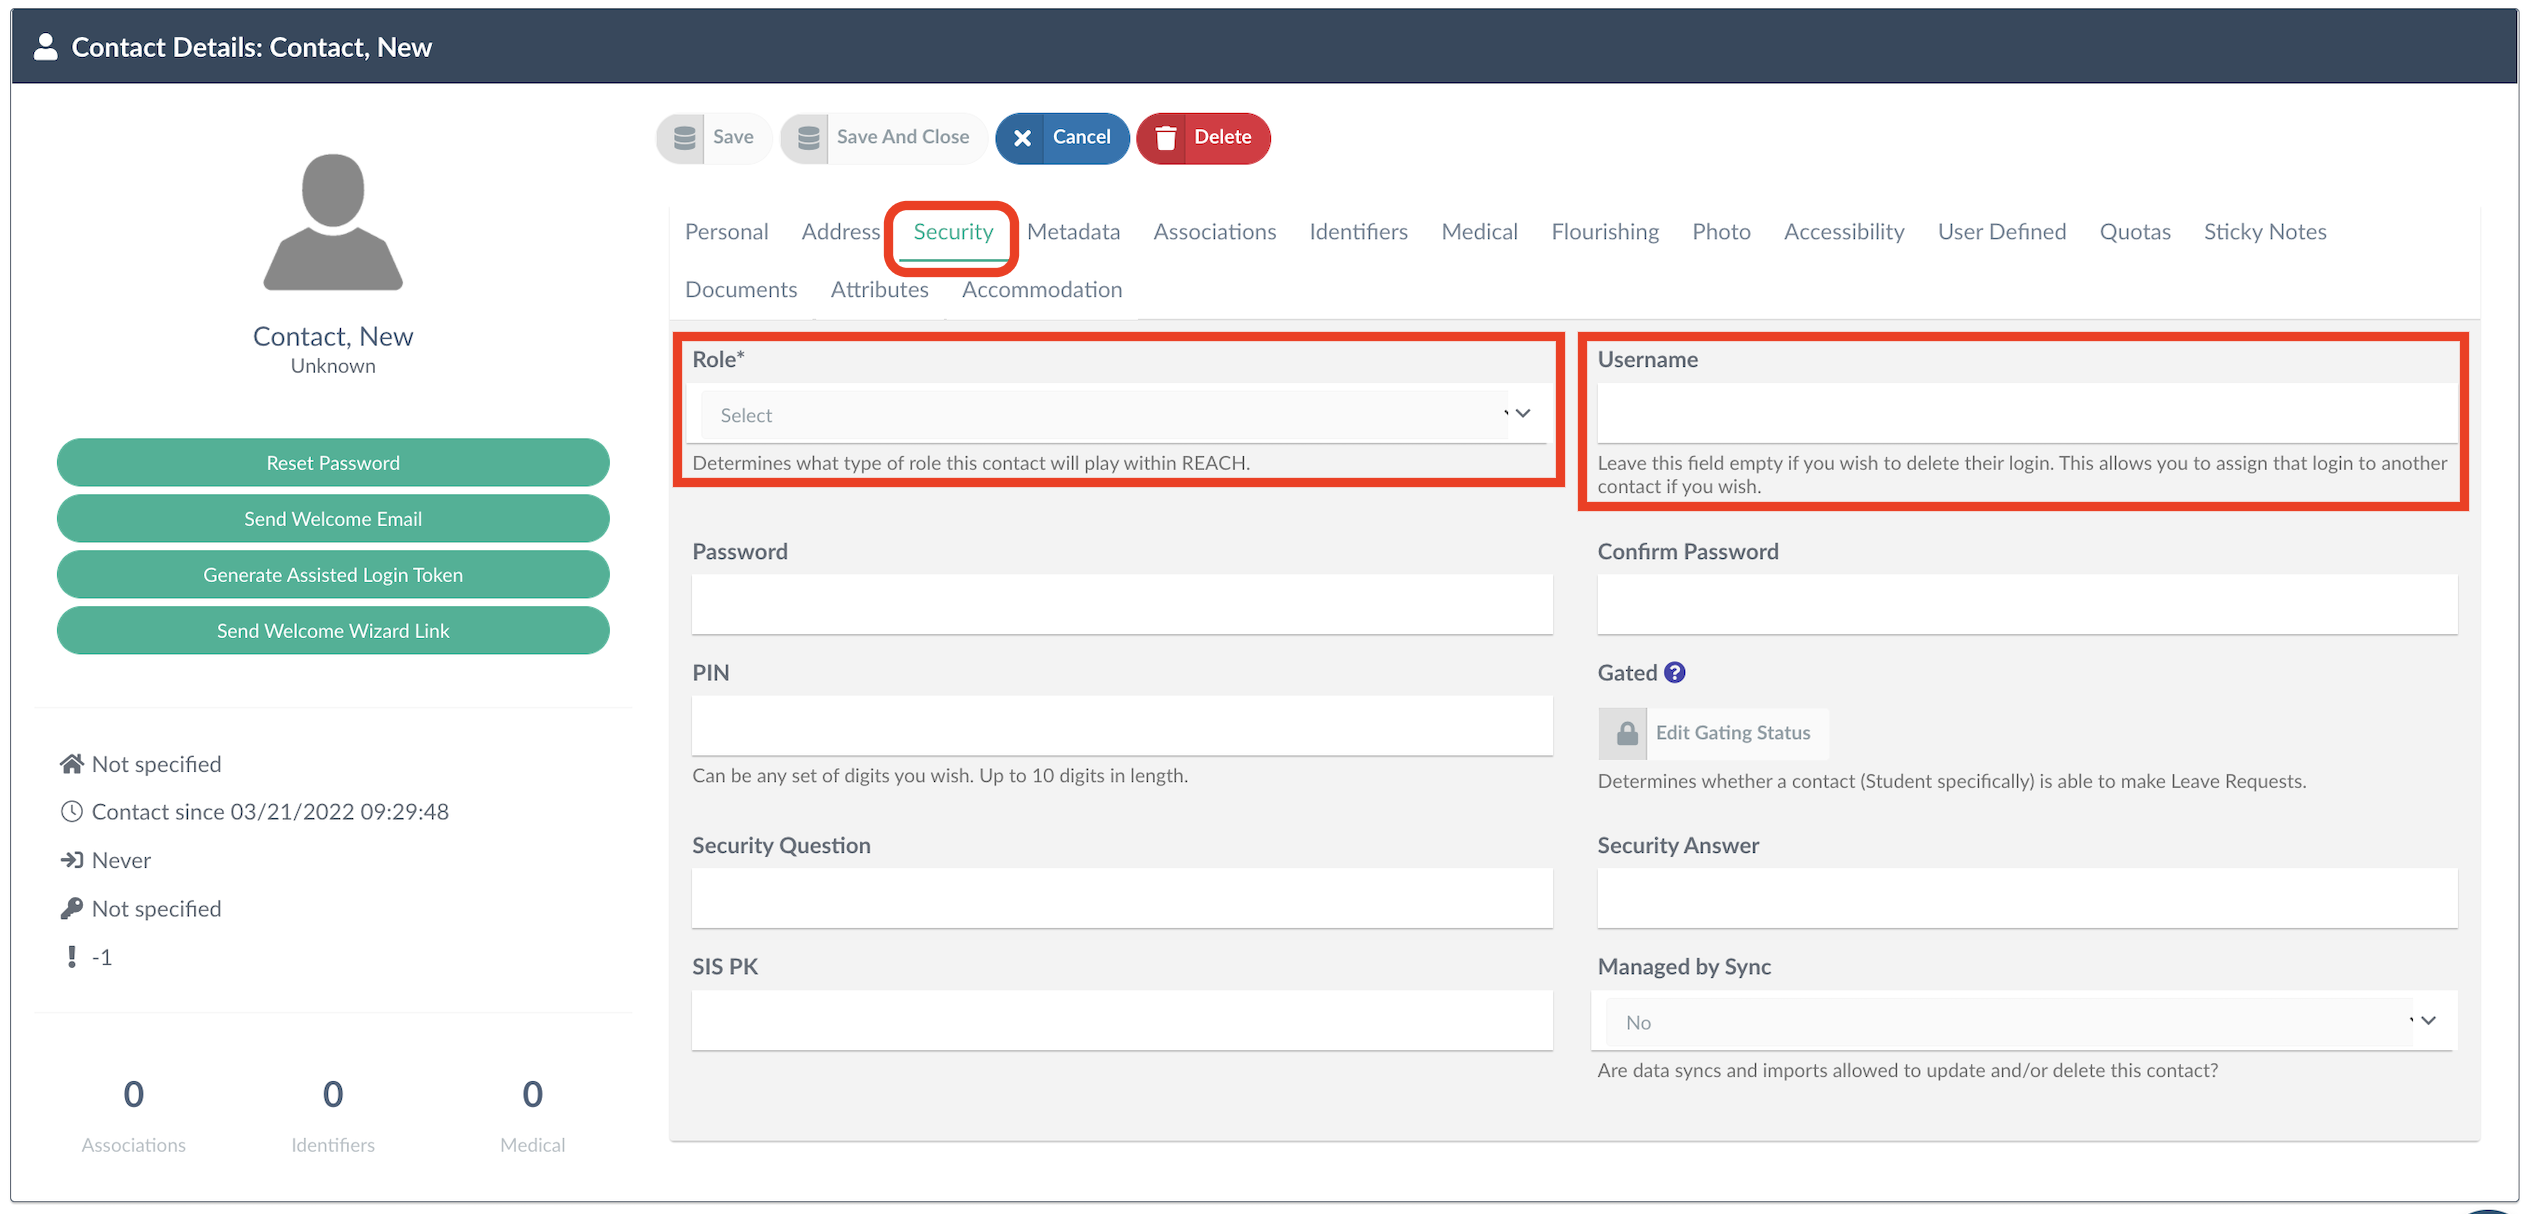Click the database icon on Save And Close
Screen dimensions: 2532x1214
point(808,138)
